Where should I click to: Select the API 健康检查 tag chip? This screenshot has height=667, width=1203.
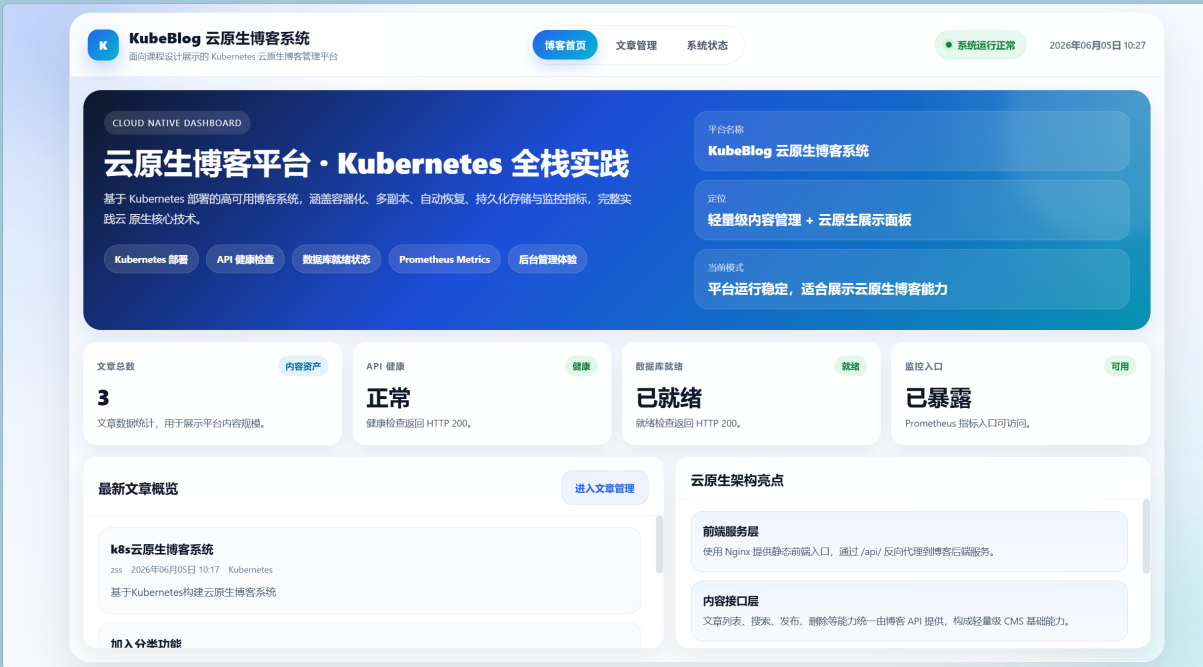click(x=246, y=259)
